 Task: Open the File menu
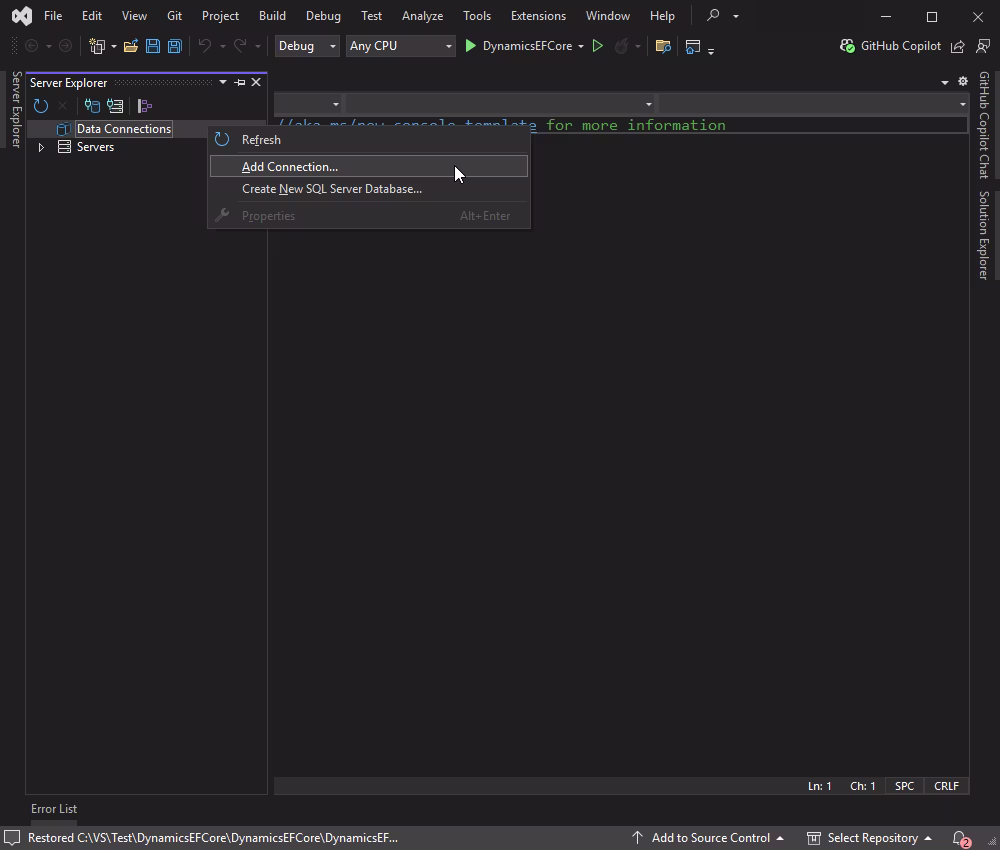pyautogui.click(x=53, y=16)
